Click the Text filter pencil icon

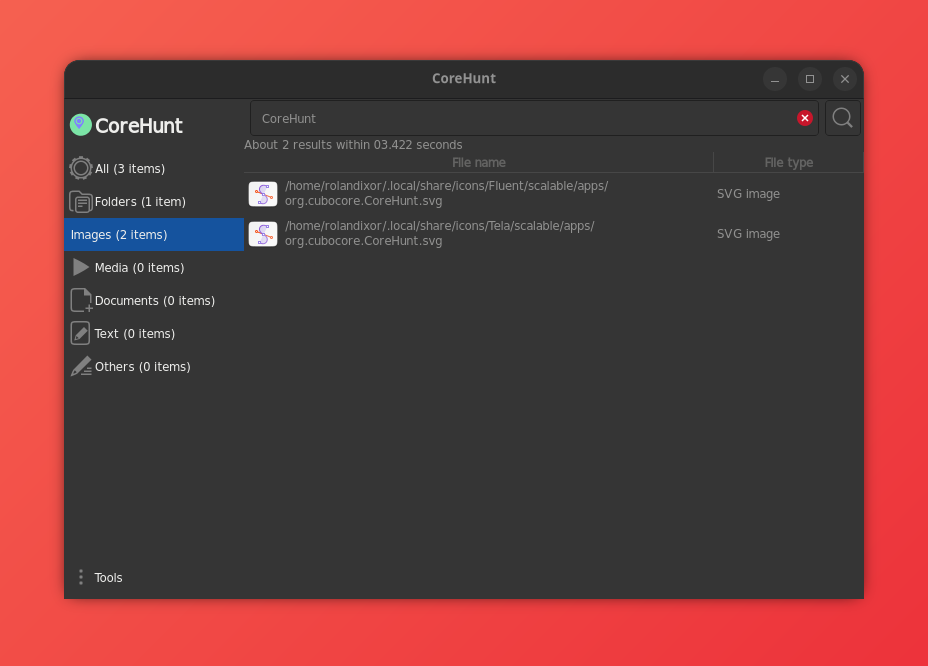point(81,333)
